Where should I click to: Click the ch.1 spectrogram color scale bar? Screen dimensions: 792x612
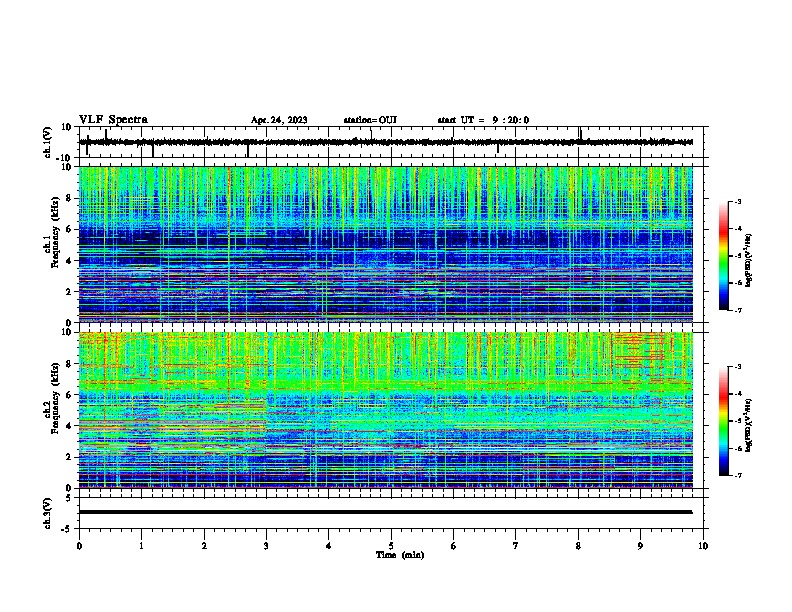(x=723, y=256)
